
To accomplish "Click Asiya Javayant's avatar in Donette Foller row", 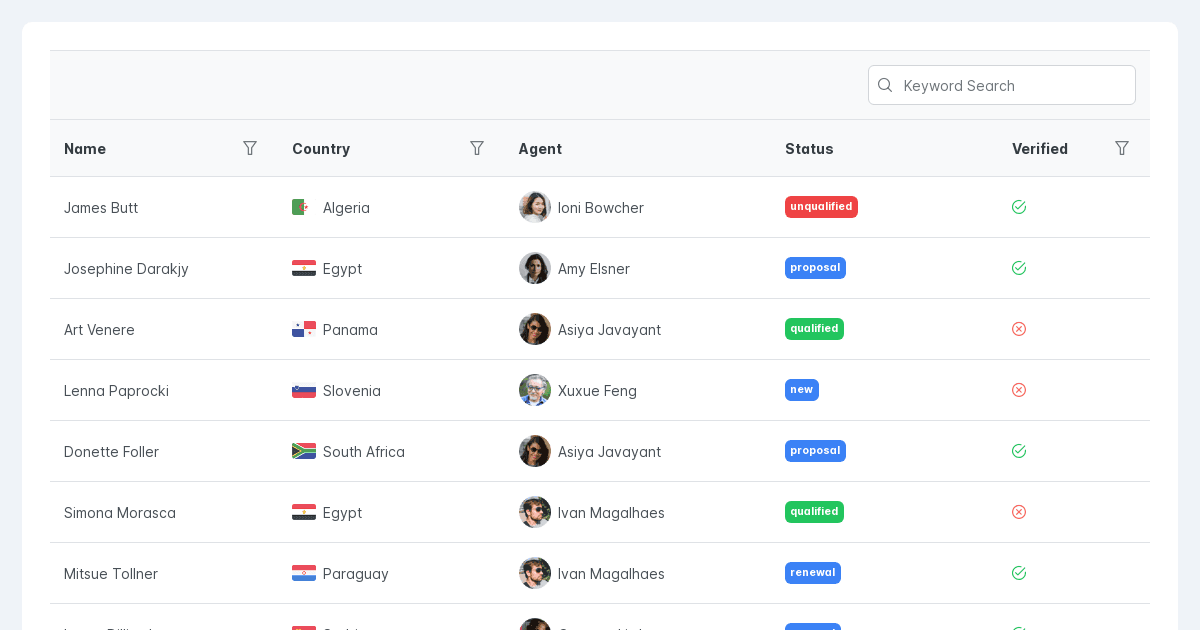I will (535, 451).
